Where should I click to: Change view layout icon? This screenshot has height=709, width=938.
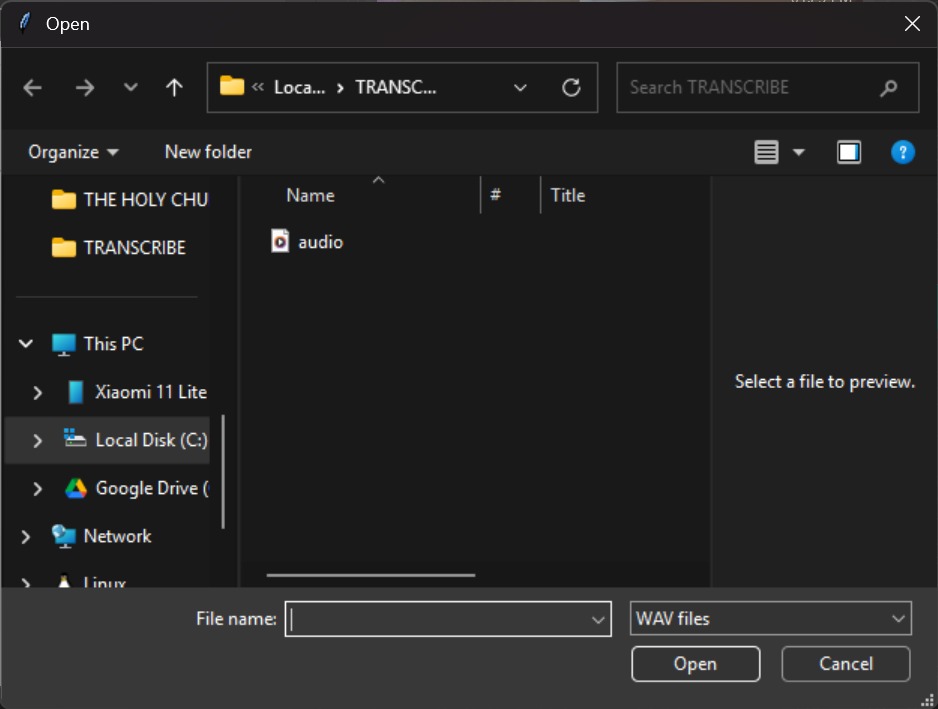pos(766,152)
